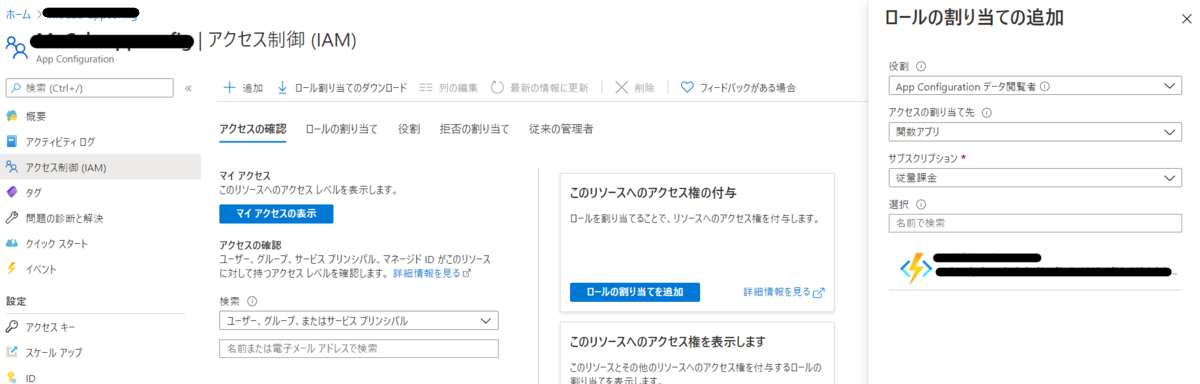Screen dimensions: 1200x384
Task: Switch to the ロールの割り当て tab
Action: pyautogui.click(x=342, y=129)
